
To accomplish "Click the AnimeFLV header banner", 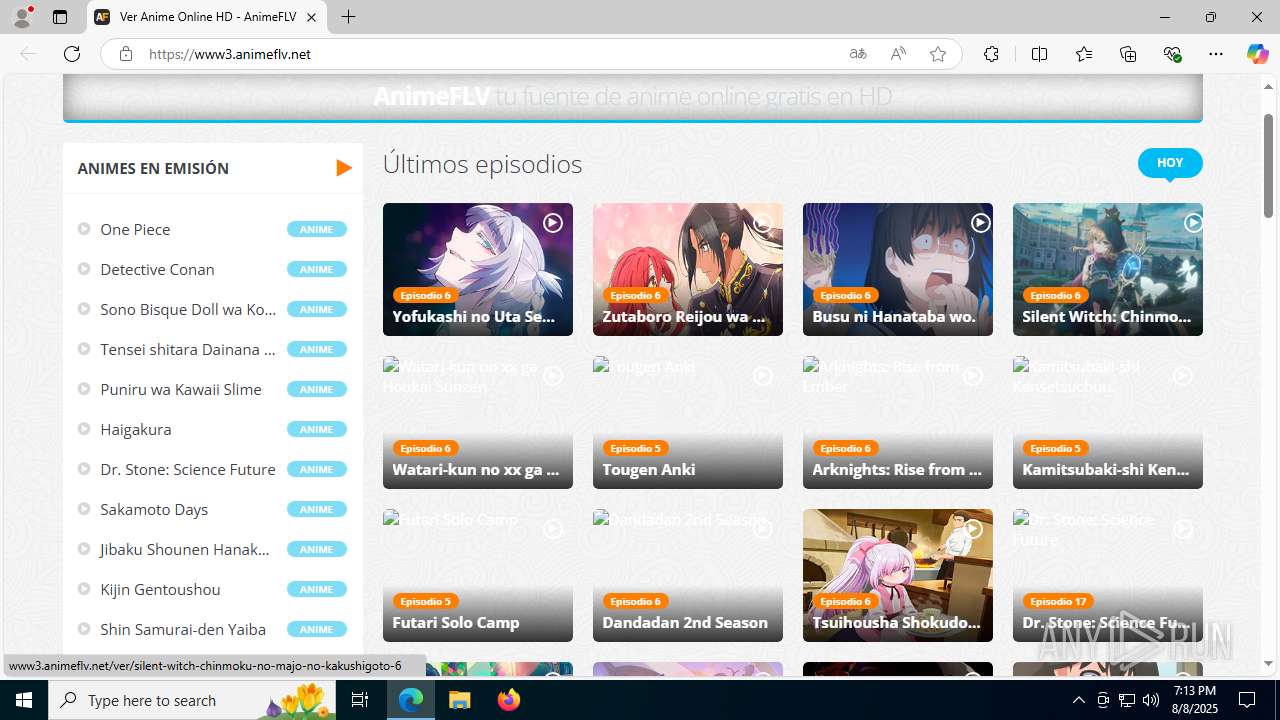I will (x=632, y=97).
